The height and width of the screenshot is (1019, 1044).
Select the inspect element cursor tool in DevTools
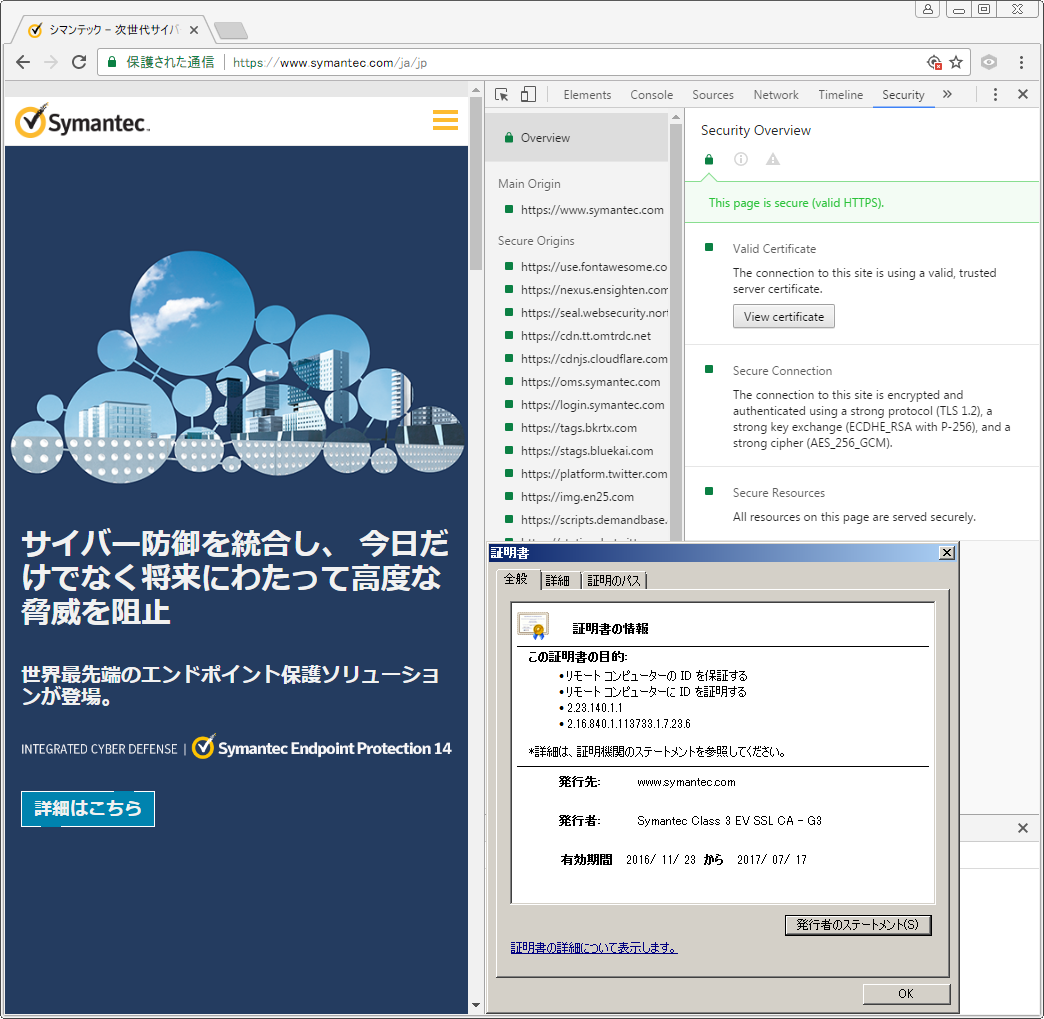(x=501, y=93)
